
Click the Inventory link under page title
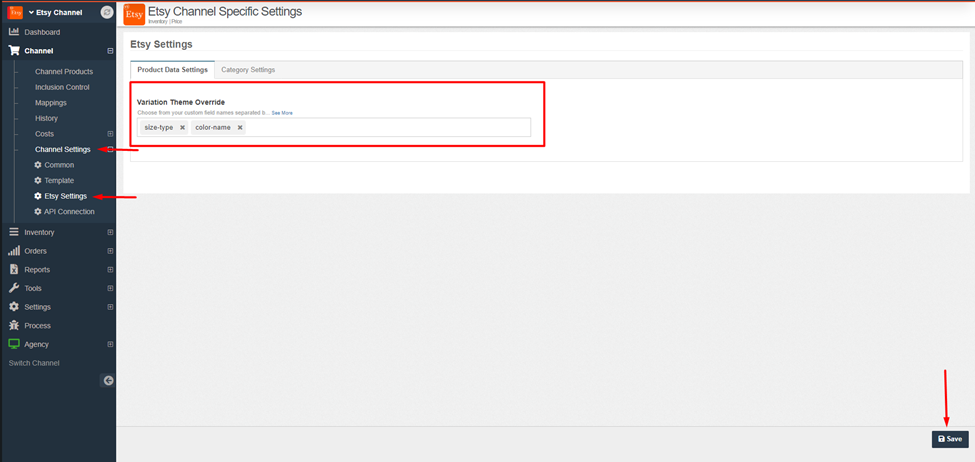coord(157,21)
